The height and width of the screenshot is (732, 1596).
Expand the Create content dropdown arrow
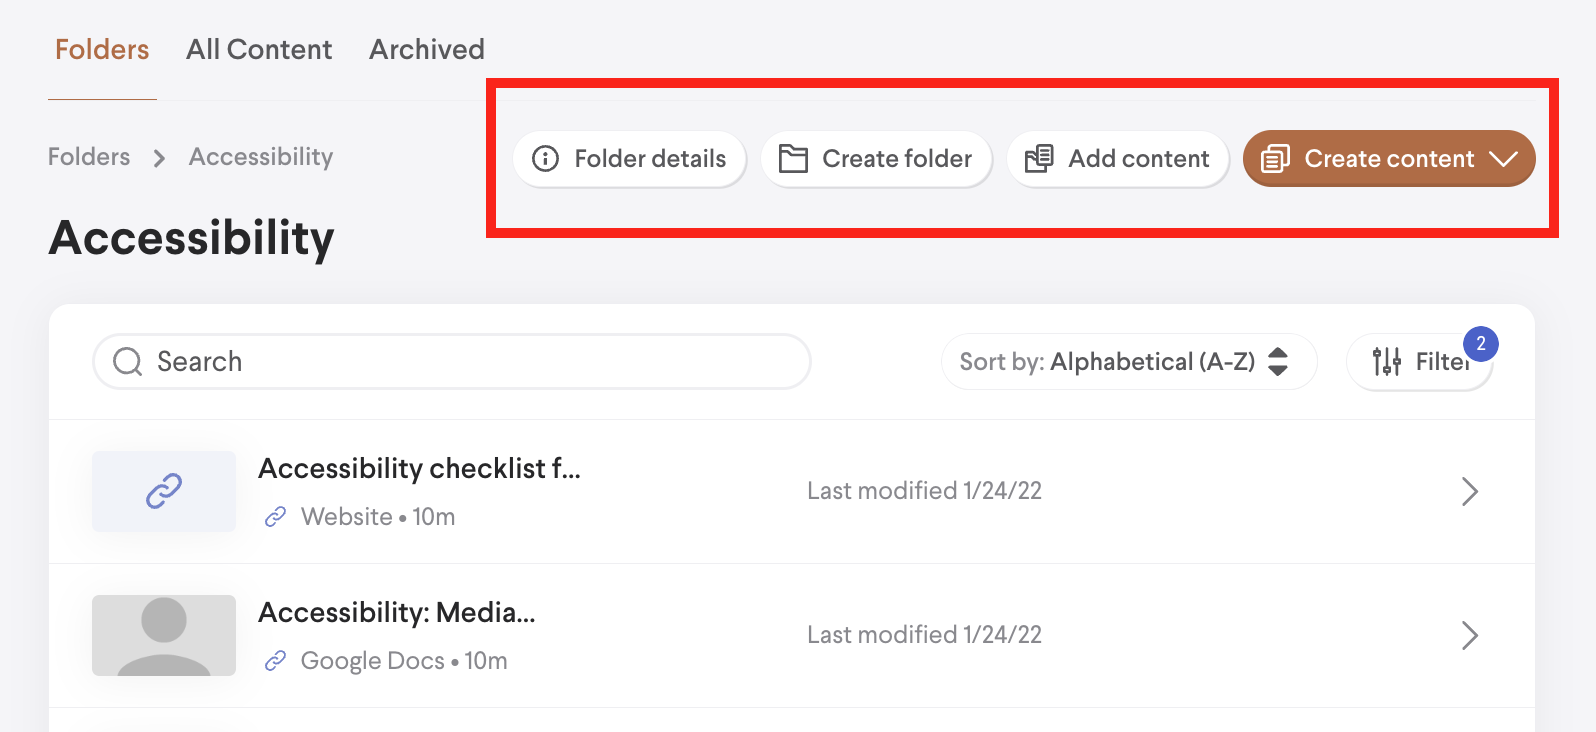1503,159
